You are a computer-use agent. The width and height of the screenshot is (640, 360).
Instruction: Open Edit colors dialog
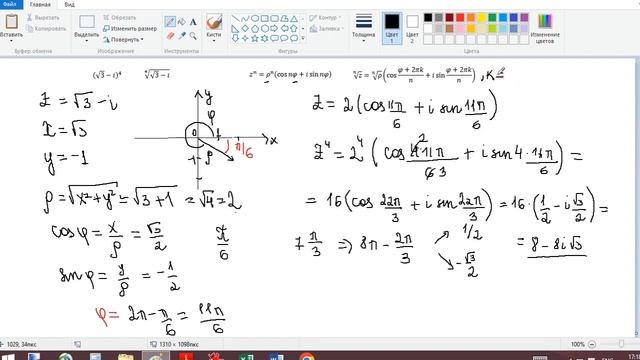point(545,28)
